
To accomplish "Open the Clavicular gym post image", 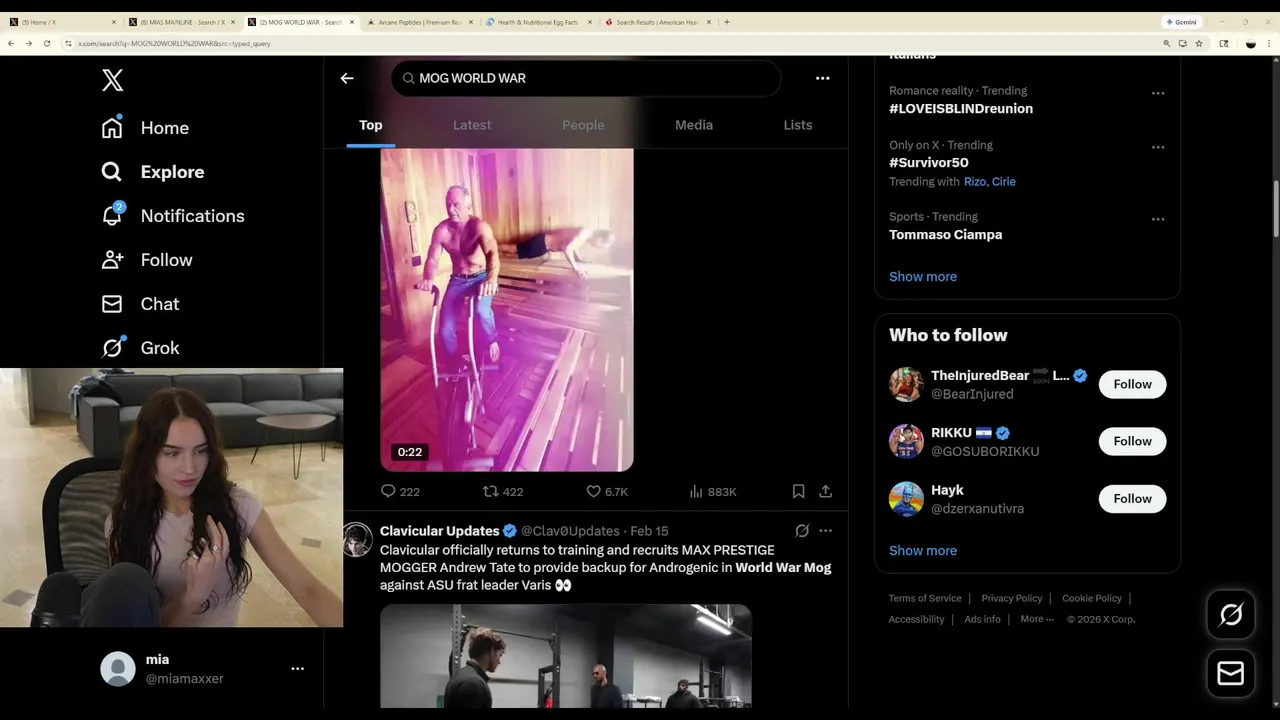I will coord(565,656).
